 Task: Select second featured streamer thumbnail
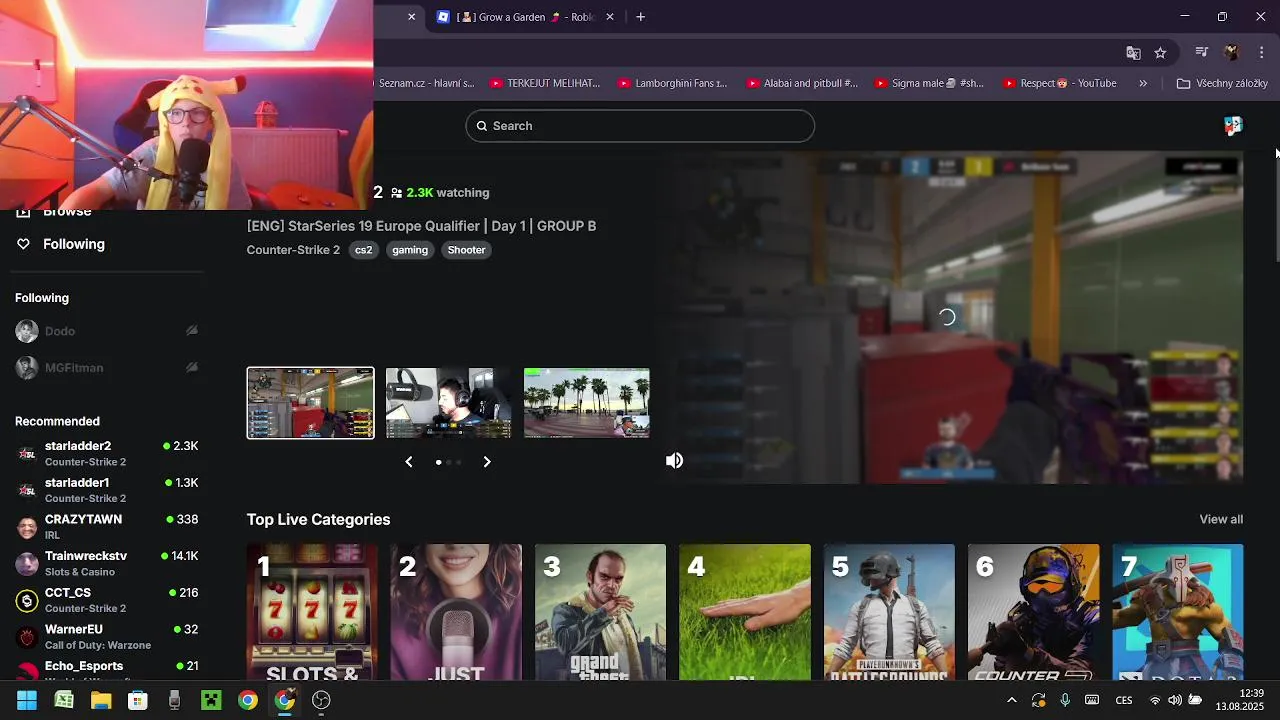(x=448, y=403)
